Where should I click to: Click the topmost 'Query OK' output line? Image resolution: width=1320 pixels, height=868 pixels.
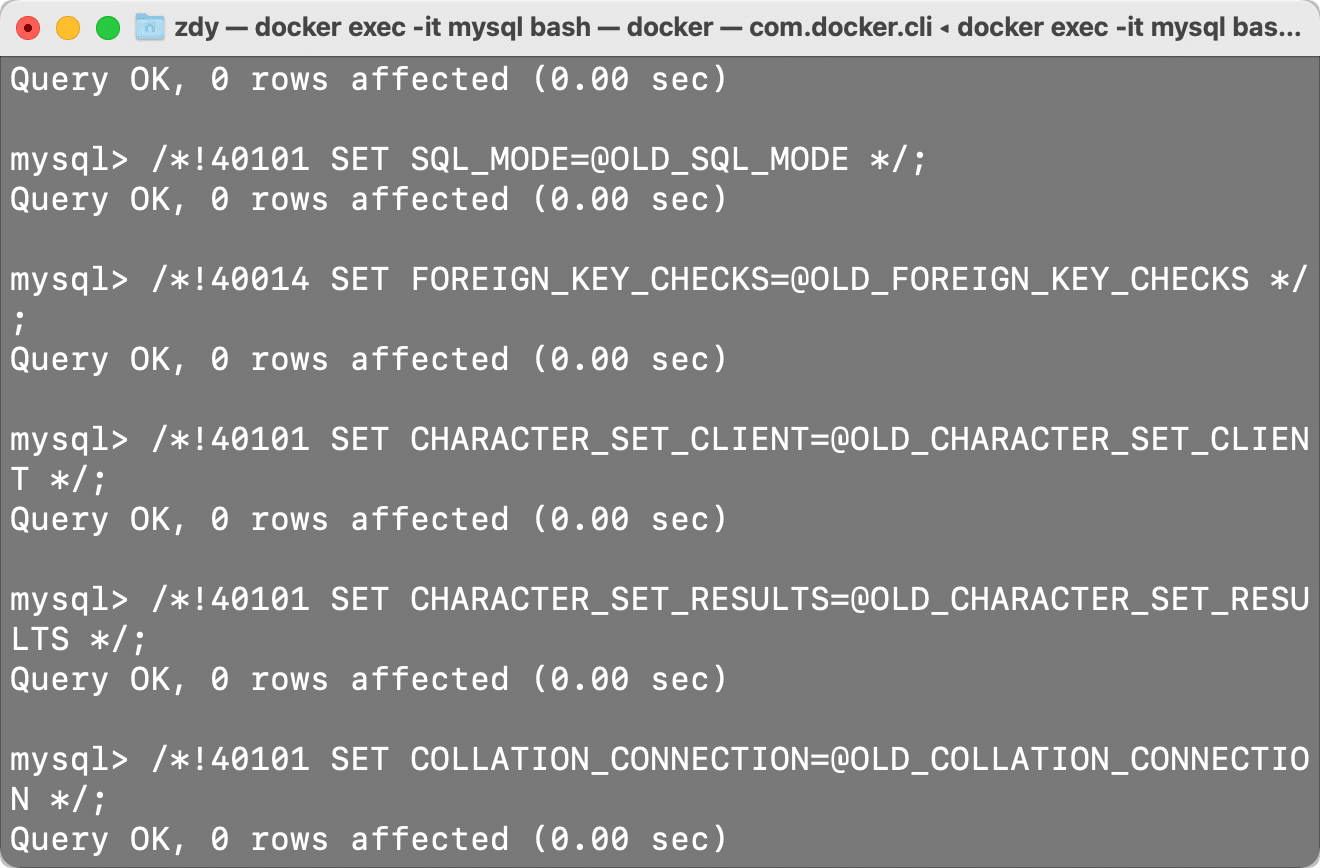368,79
